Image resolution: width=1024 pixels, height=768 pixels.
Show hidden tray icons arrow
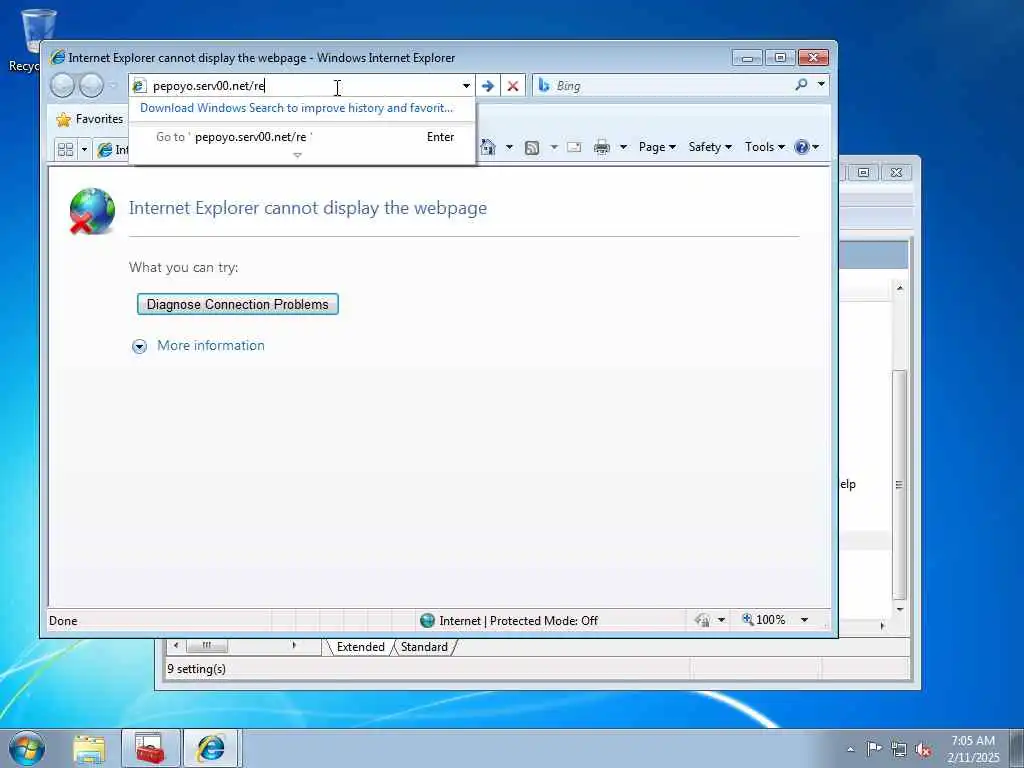coord(850,749)
